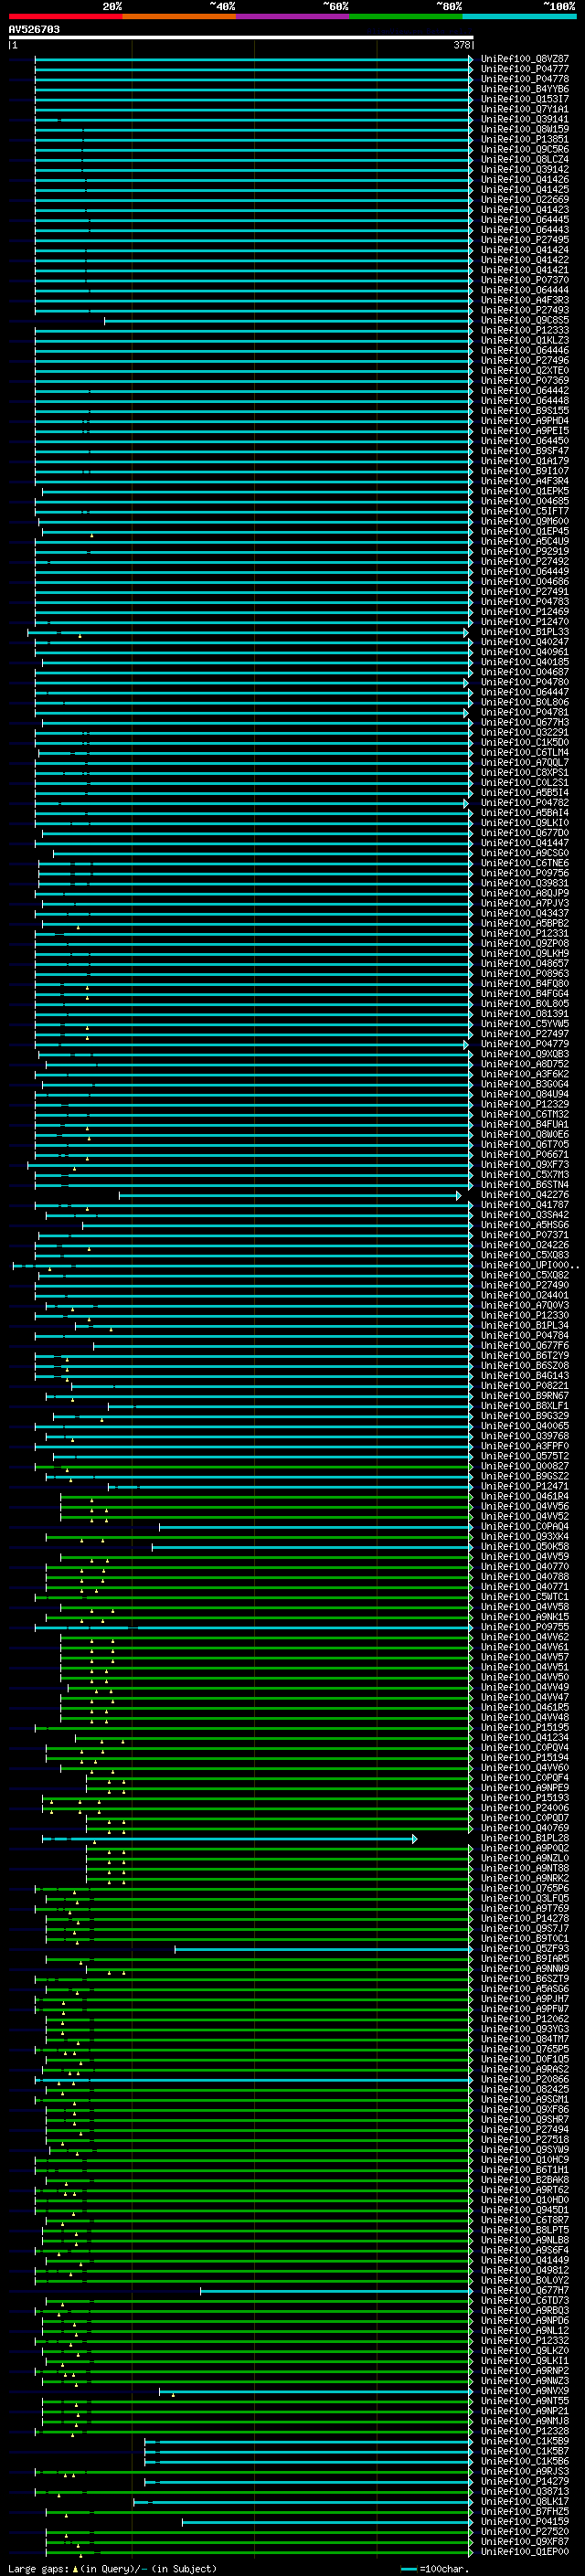Select UniRef100_P07370 label
Screen dimensions: 585x2576
tap(524, 280)
